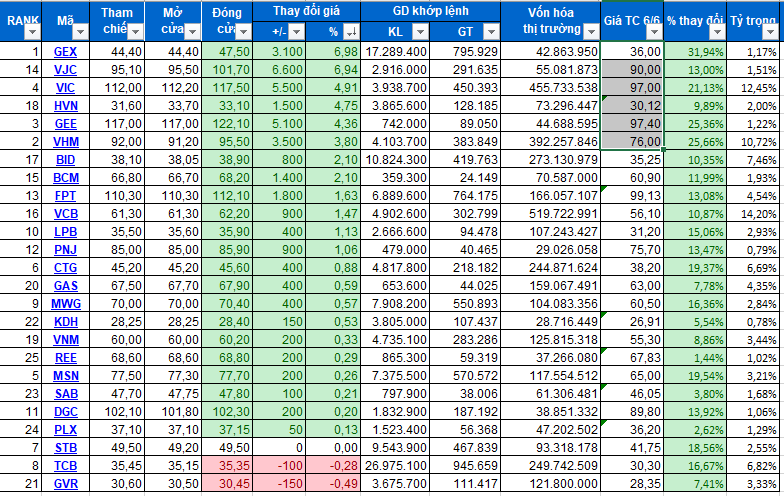Open the LPB stock link
The height and width of the screenshot is (496, 784).
[x=66, y=232]
